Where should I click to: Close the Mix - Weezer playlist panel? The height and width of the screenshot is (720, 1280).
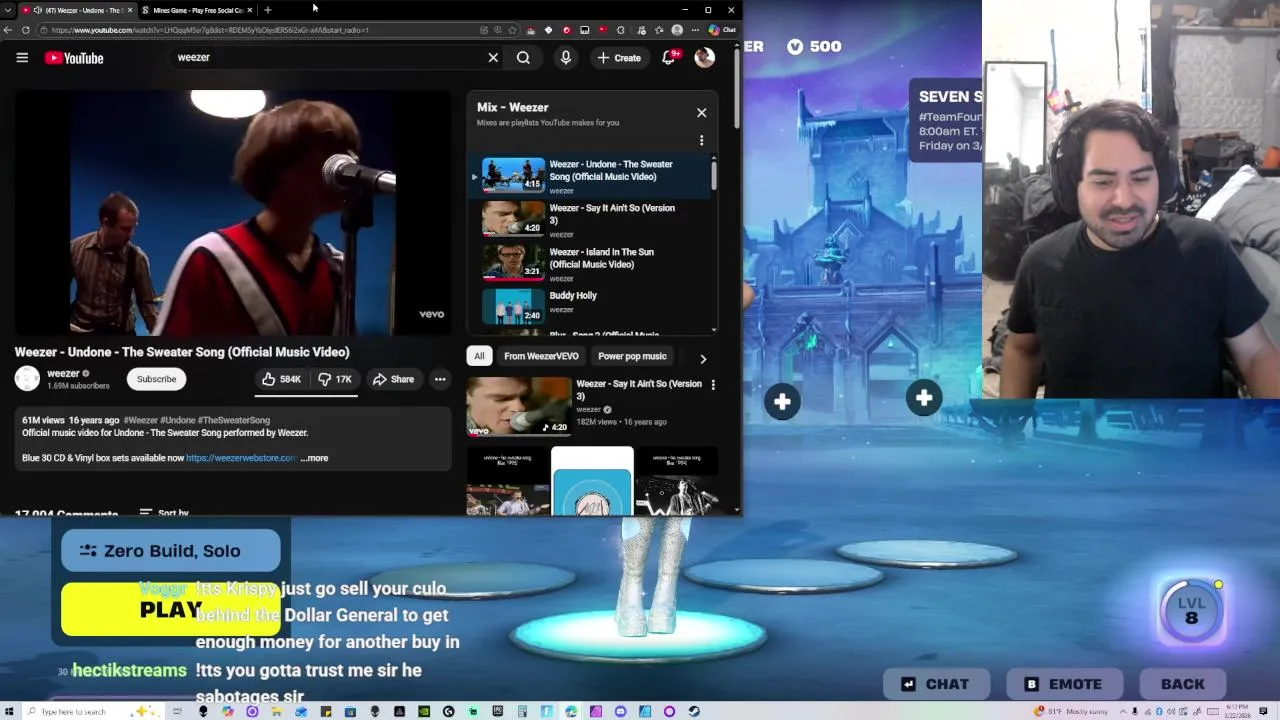(x=701, y=113)
